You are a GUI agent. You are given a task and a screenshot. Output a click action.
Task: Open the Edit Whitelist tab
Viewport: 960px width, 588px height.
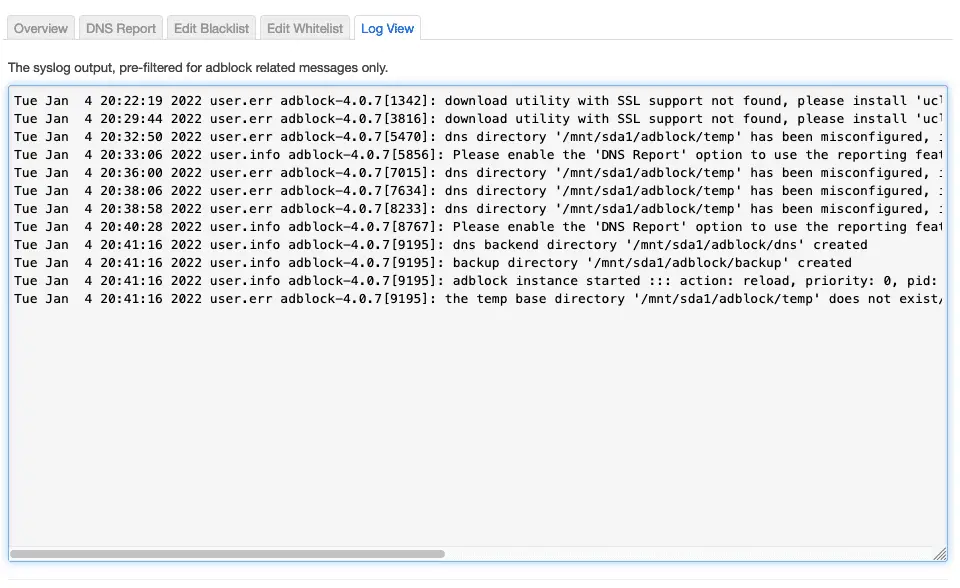305,28
